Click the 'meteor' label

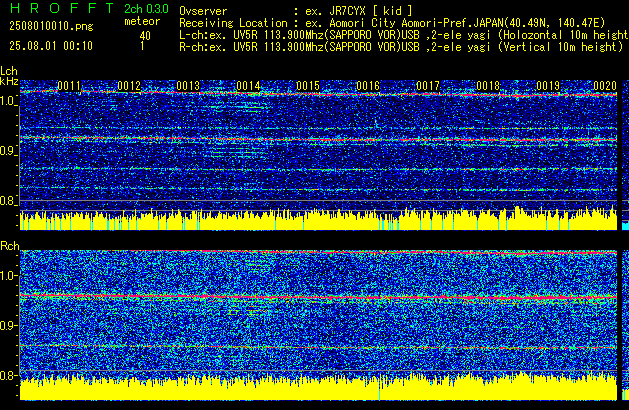142,21
